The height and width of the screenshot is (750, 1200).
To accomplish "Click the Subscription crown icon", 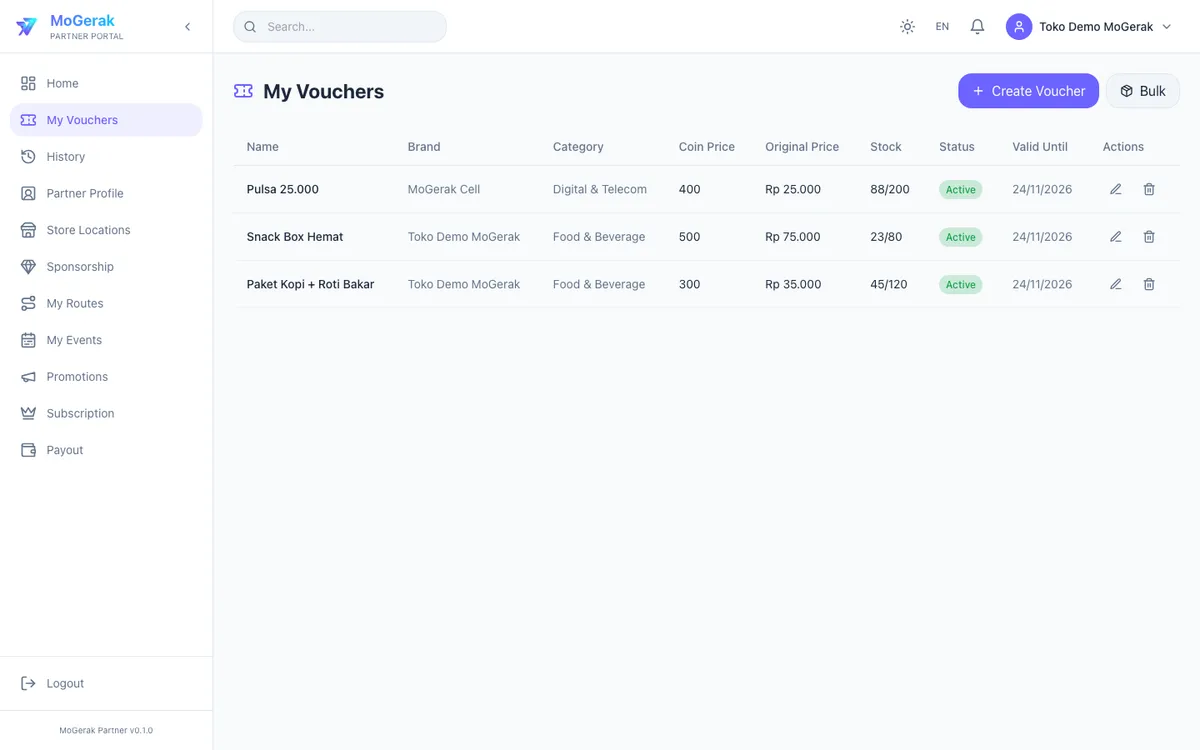I will [x=28, y=413].
